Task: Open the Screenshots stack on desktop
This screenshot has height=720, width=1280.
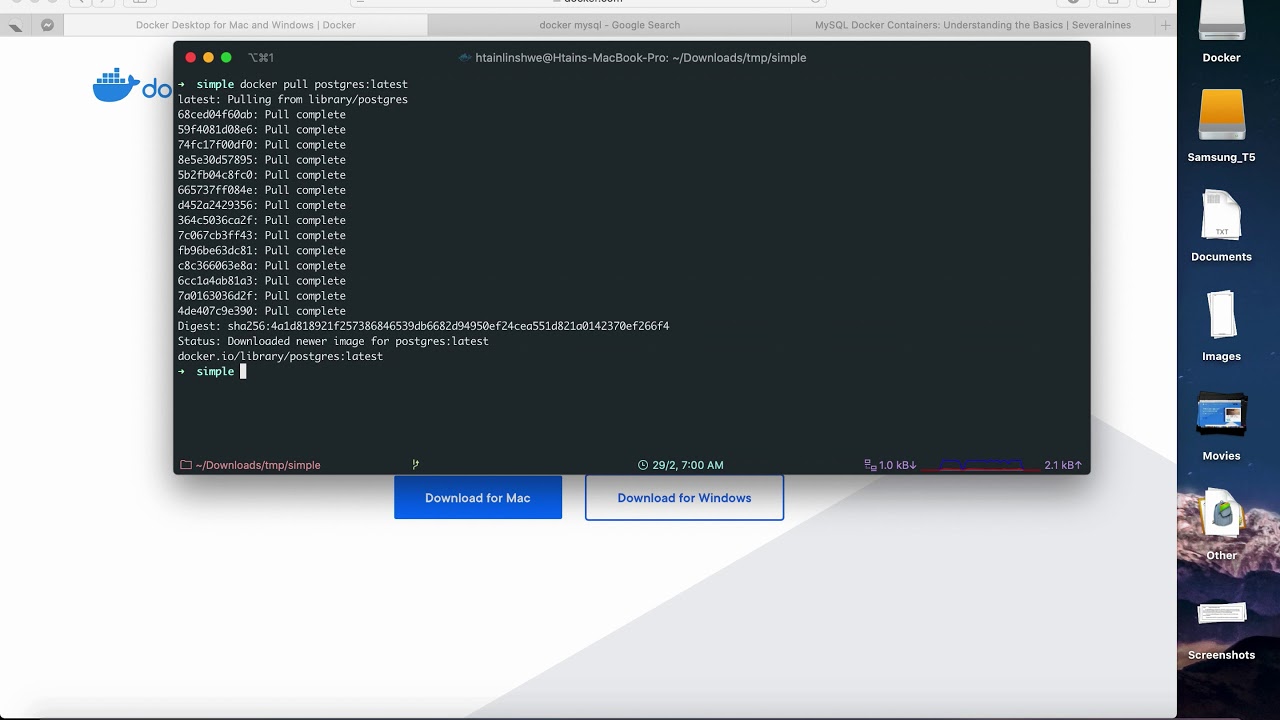Action: pyautogui.click(x=1221, y=614)
